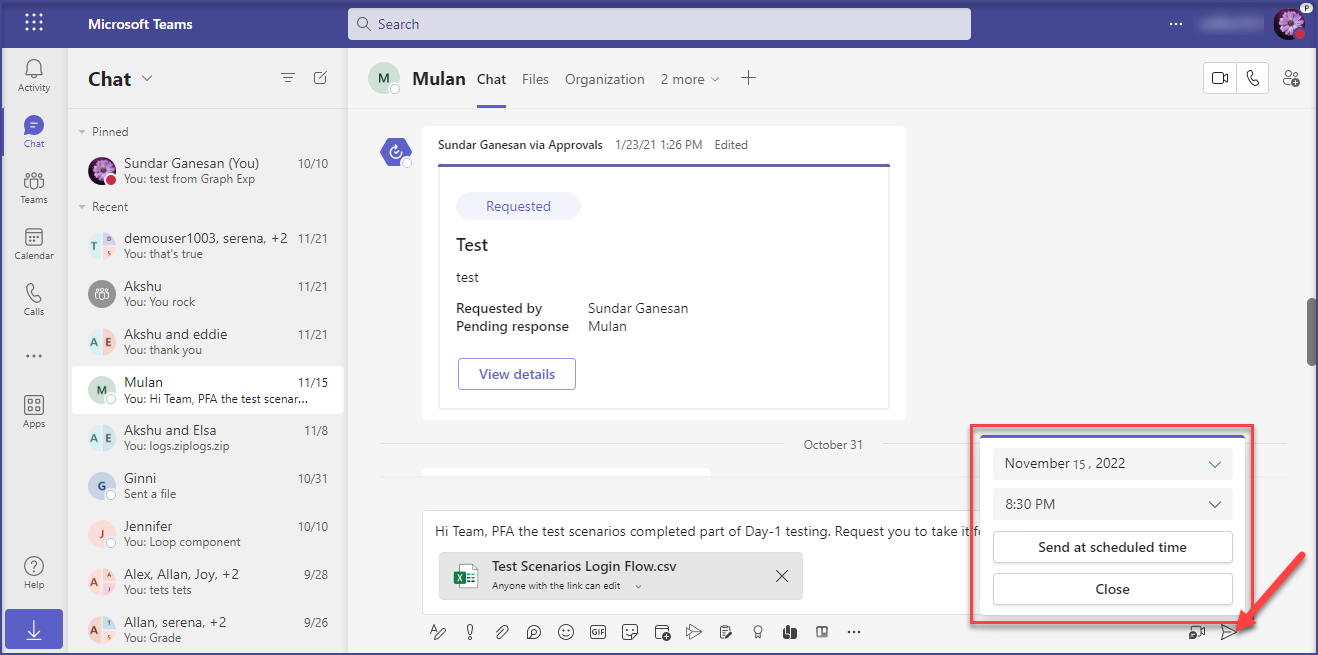The image size is (1318, 655).
Task: Open the Activity feed in sidebar
Action: [34, 75]
